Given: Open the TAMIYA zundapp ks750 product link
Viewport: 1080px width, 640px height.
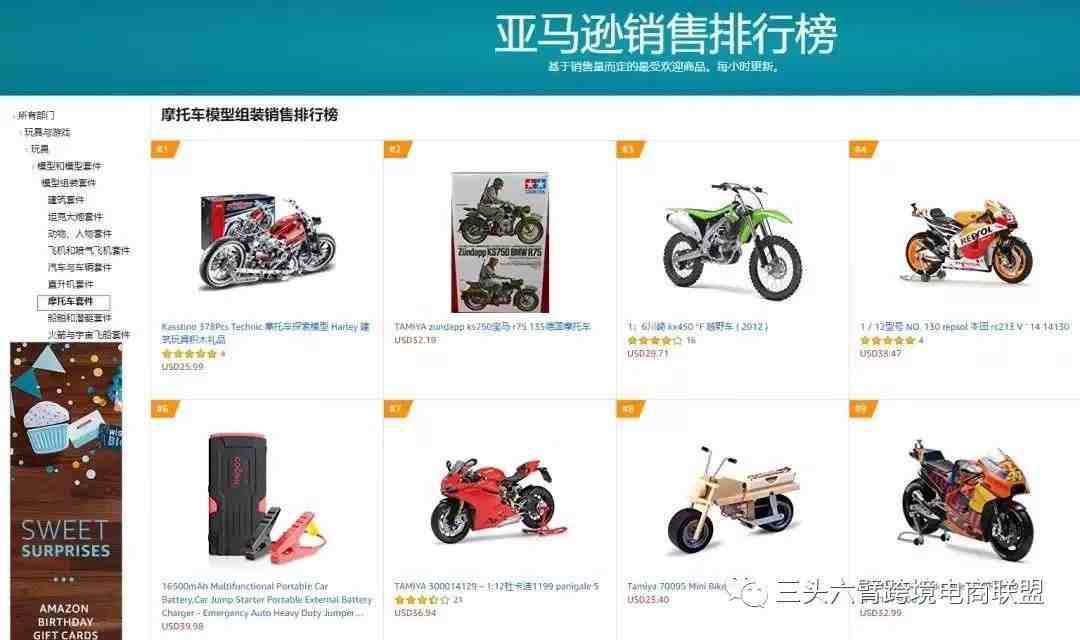Looking at the screenshot, I should coord(492,327).
